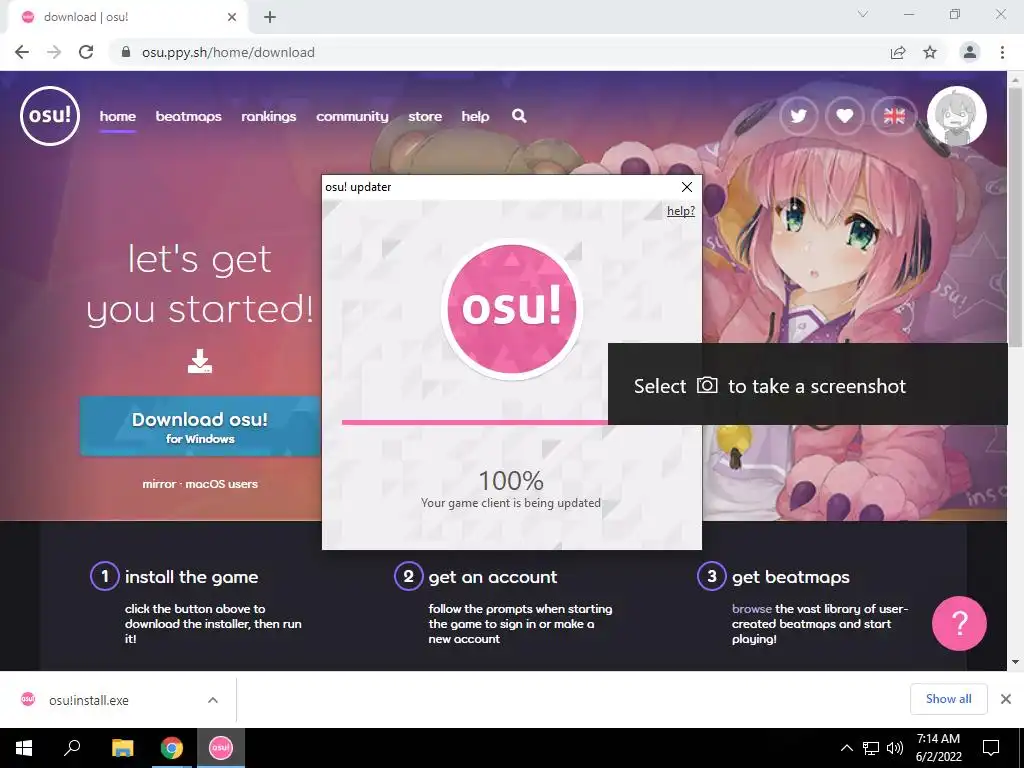Viewport: 1024px width, 768px height.
Task: Open File Explorer from taskbar
Action: pos(122,748)
